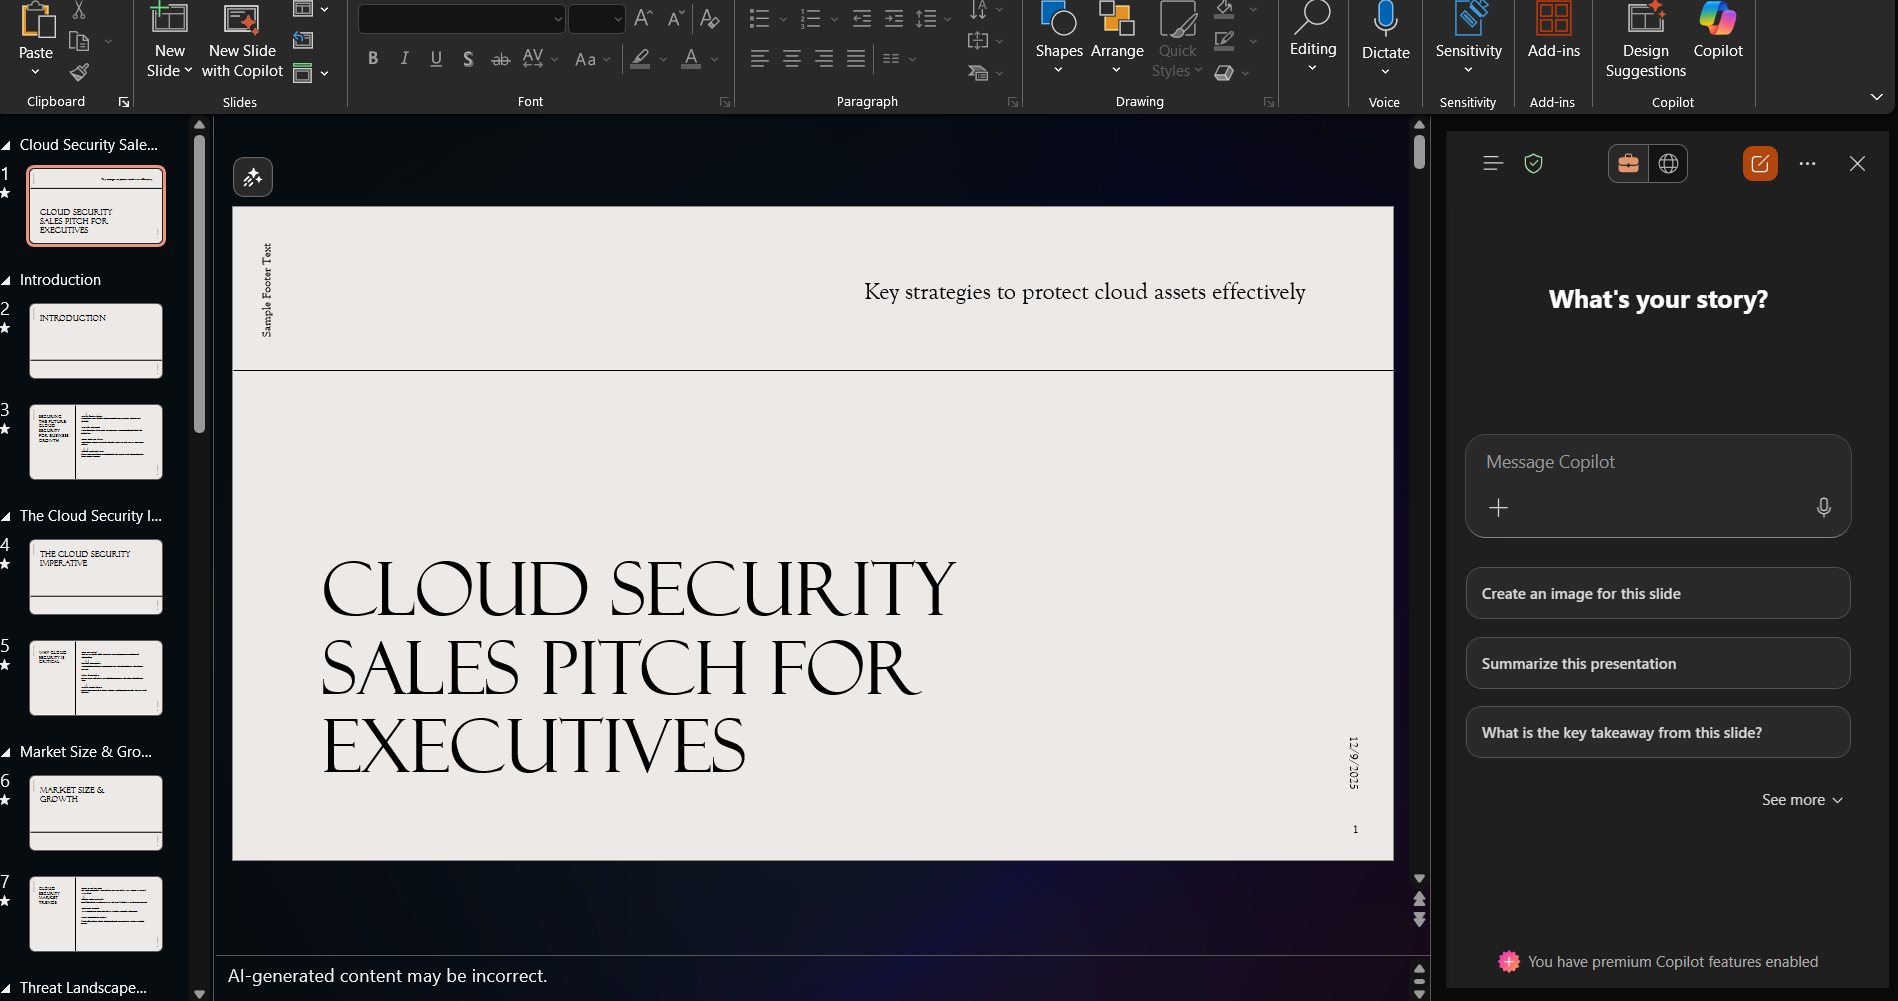Screen dimensions: 1898x1001
Task: Open the Copilot more options menu
Action: click(1807, 164)
